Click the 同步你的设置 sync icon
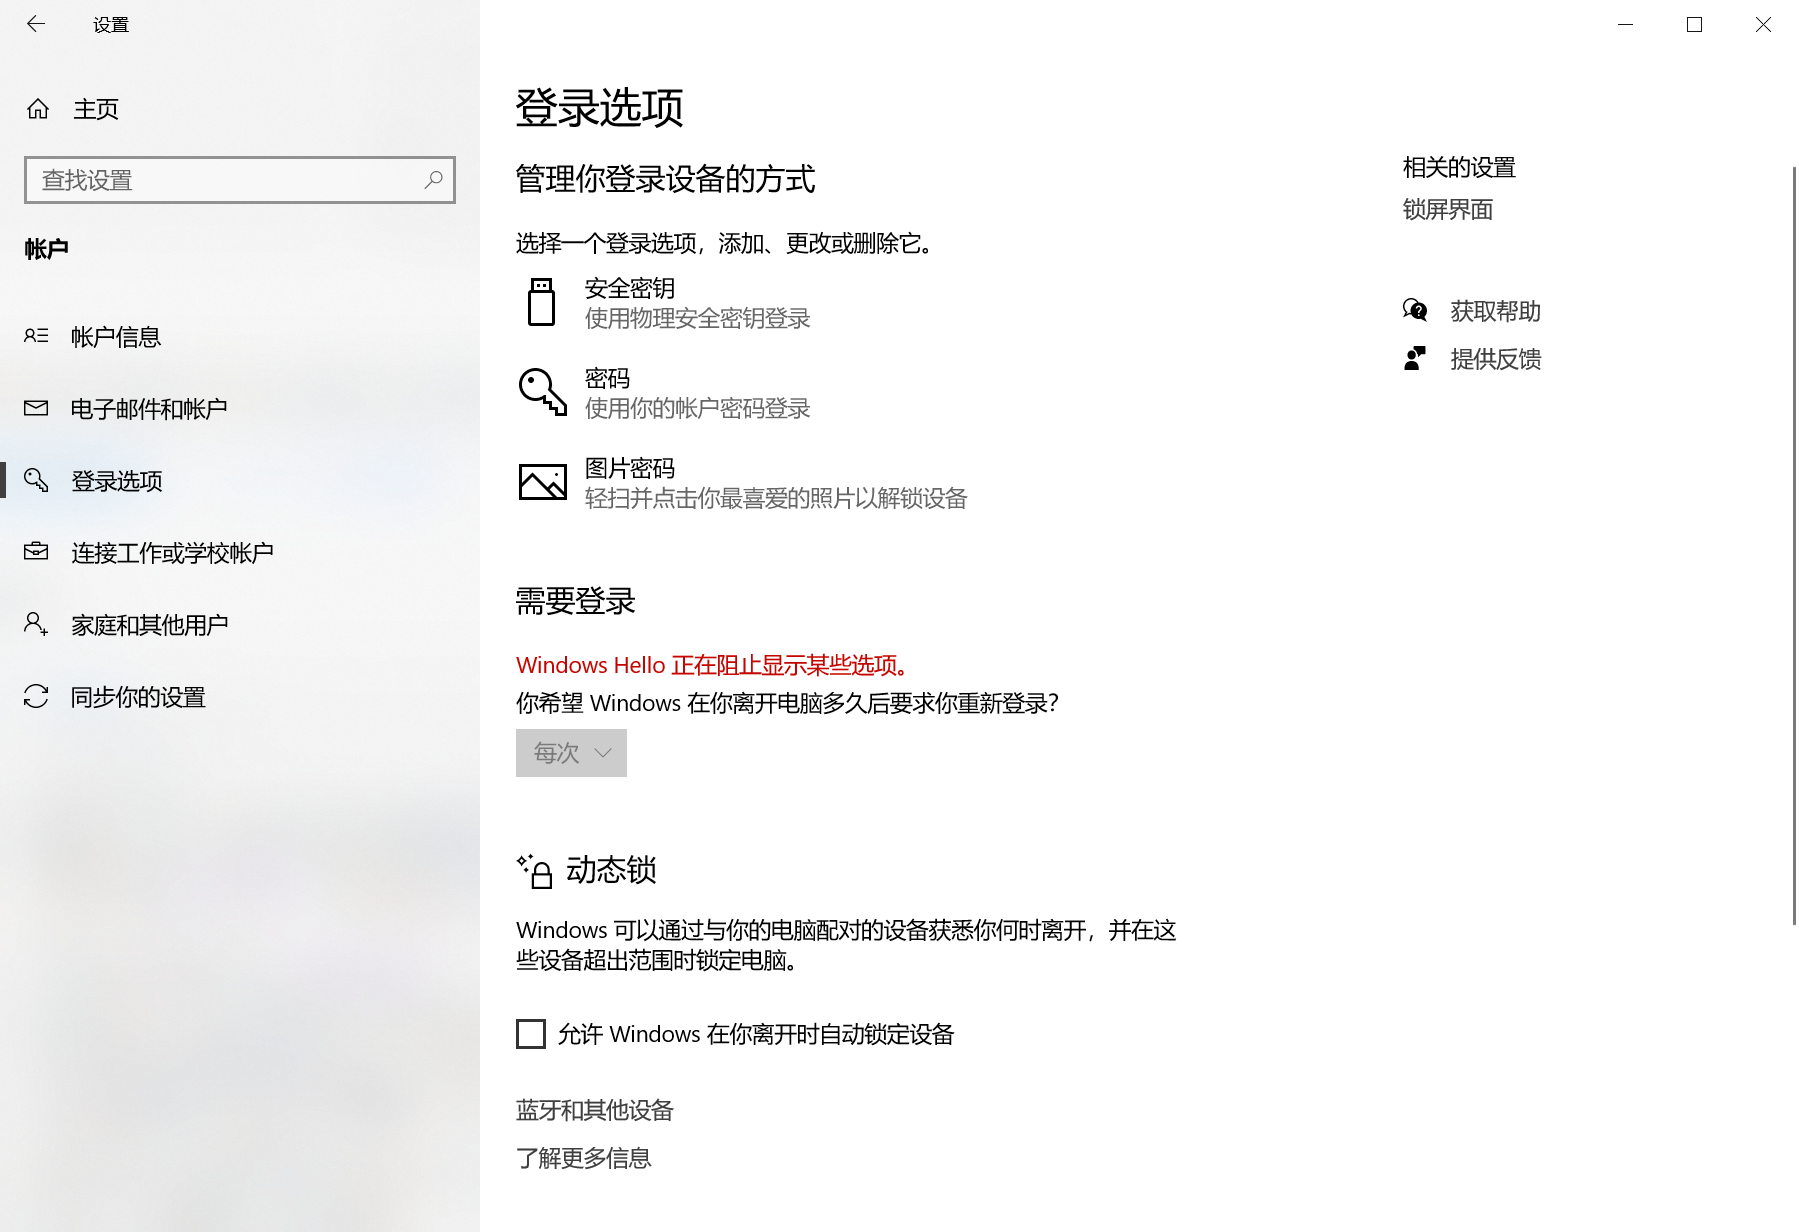Viewport: 1799px width, 1232px height. (36, 697)
